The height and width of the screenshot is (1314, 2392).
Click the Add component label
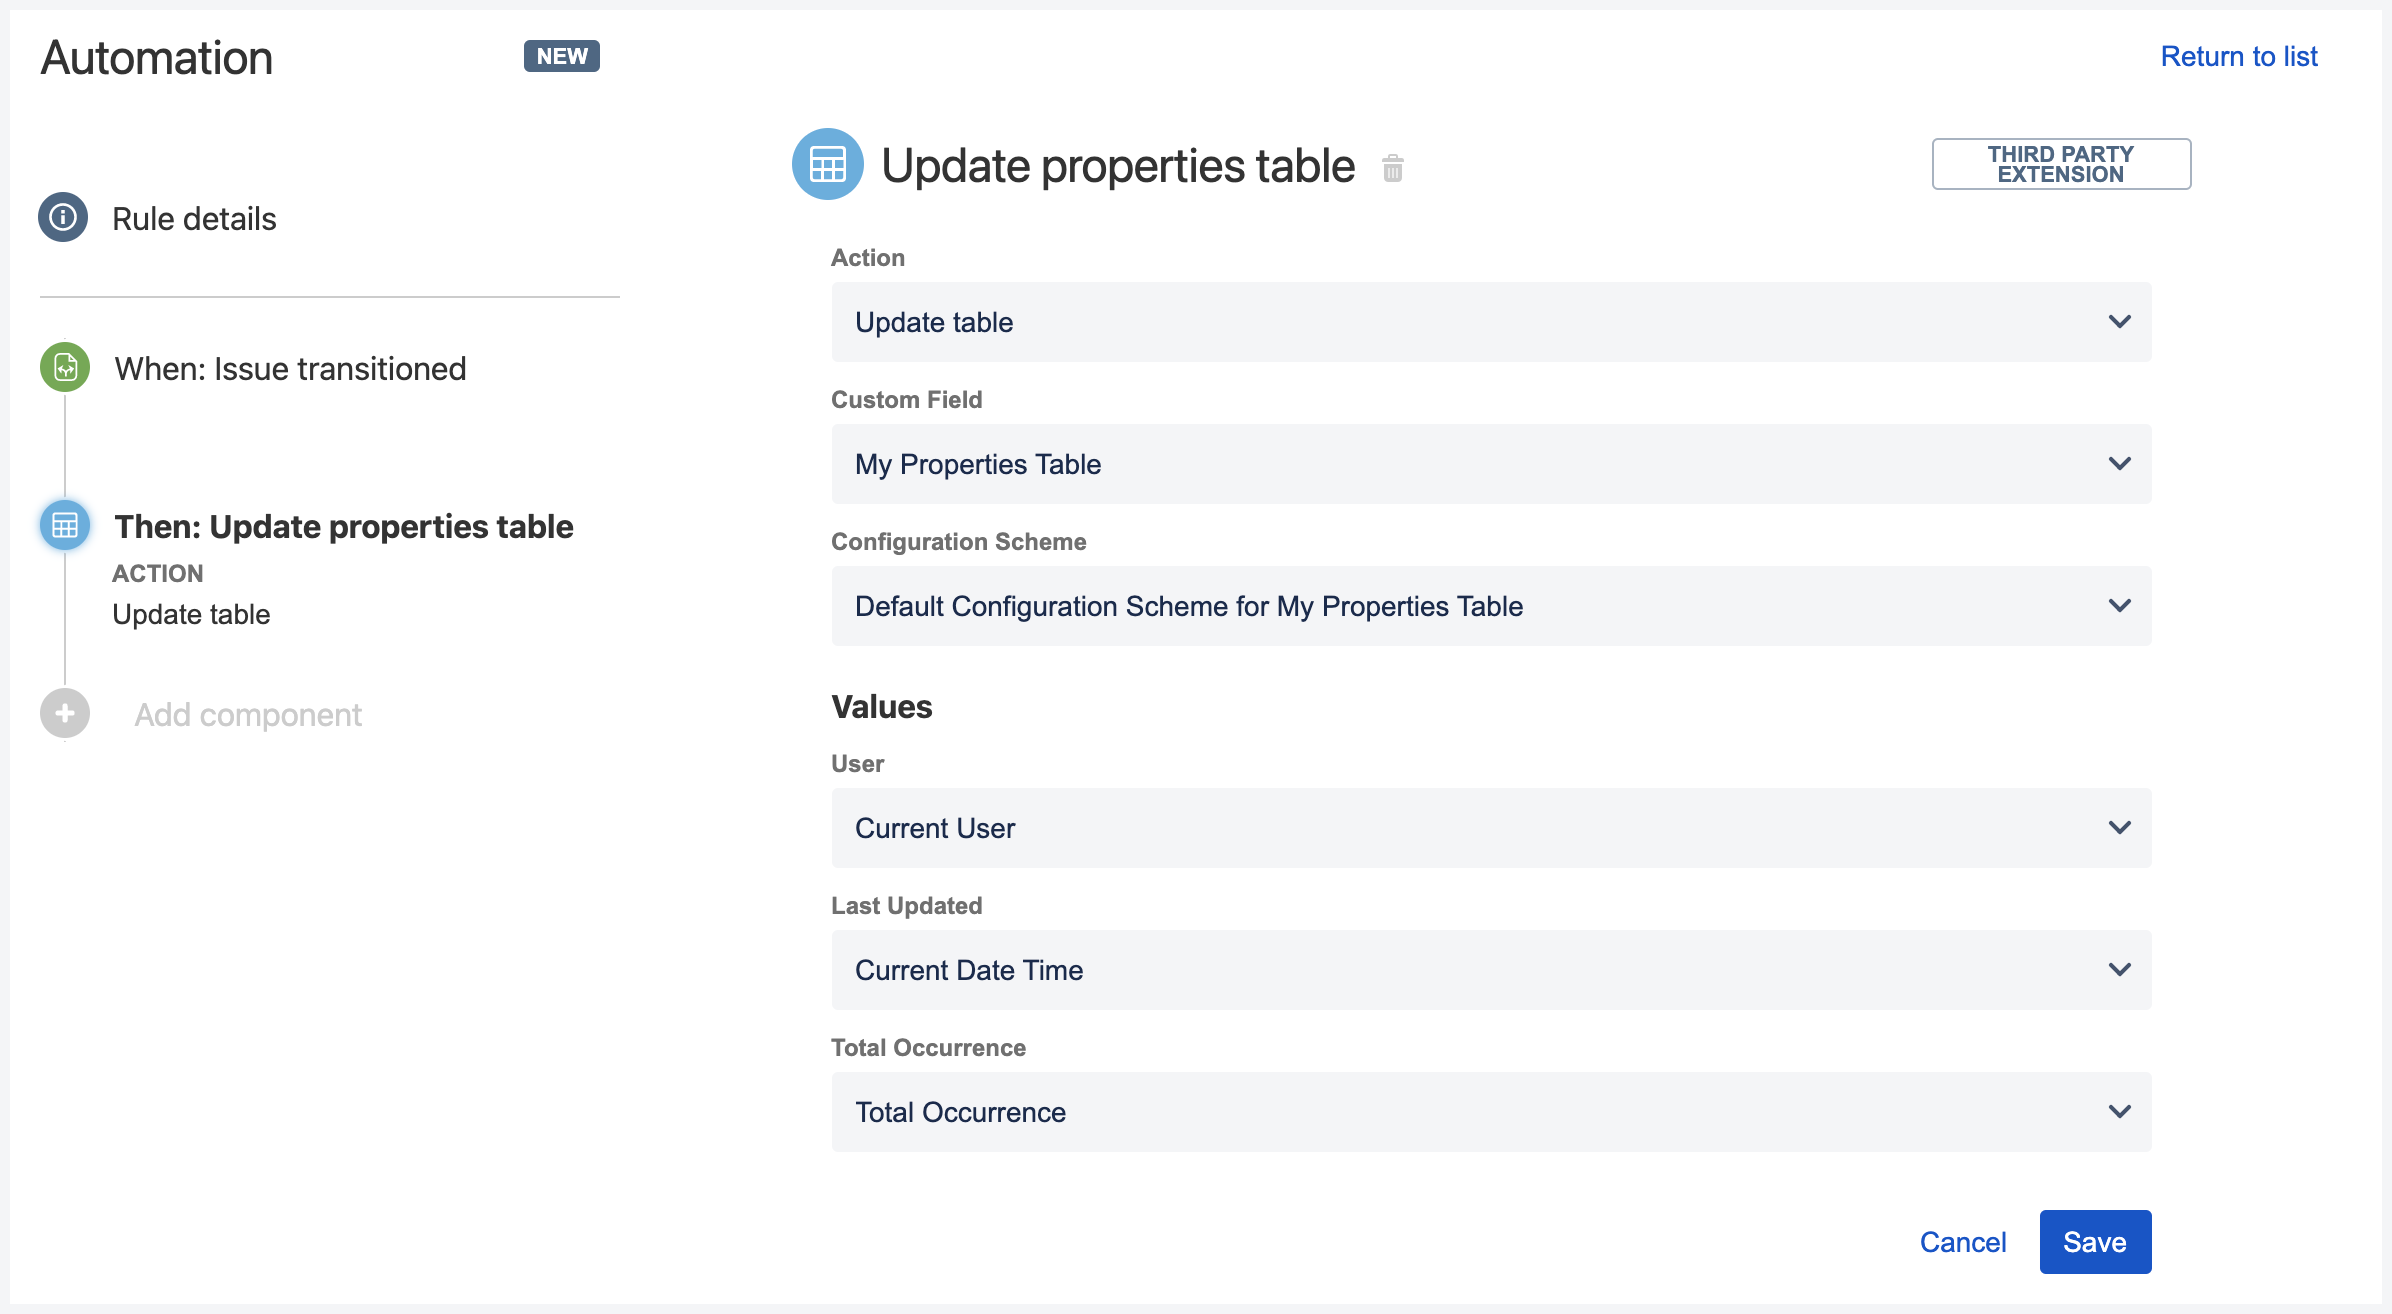pyautogui.click(x=248, y=715)
